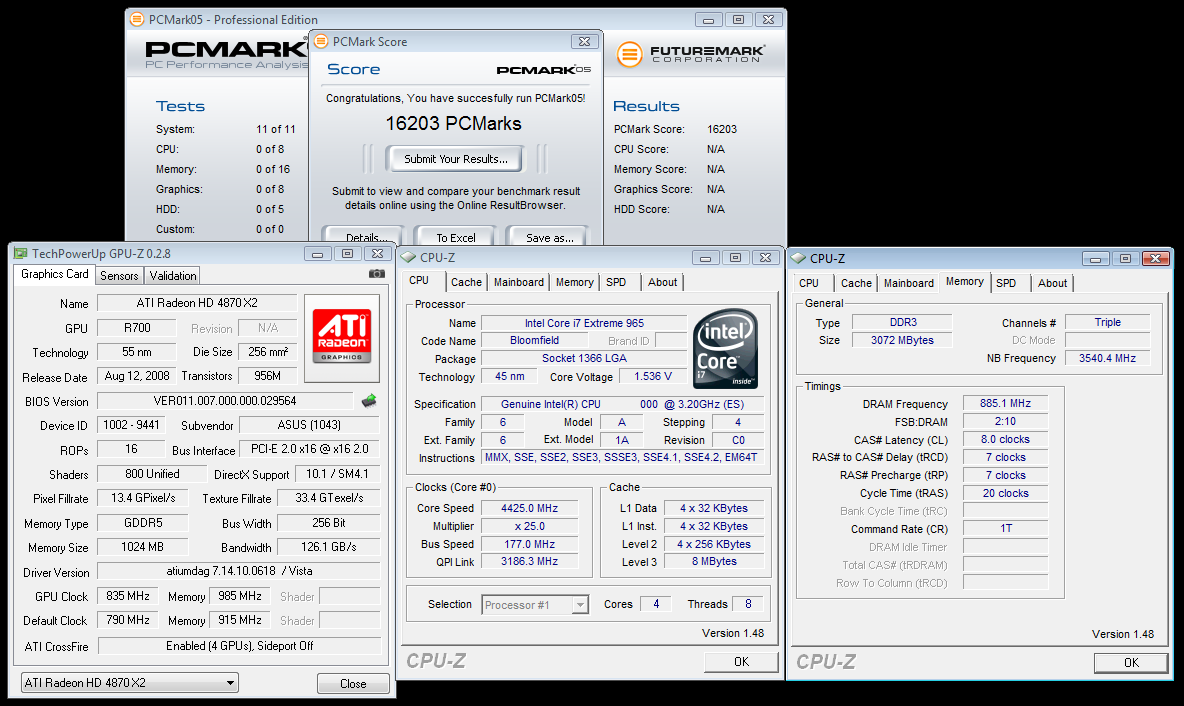Click the GPU Name field ATI Radeon HD 4870 X2

click(x=197, y=303)
